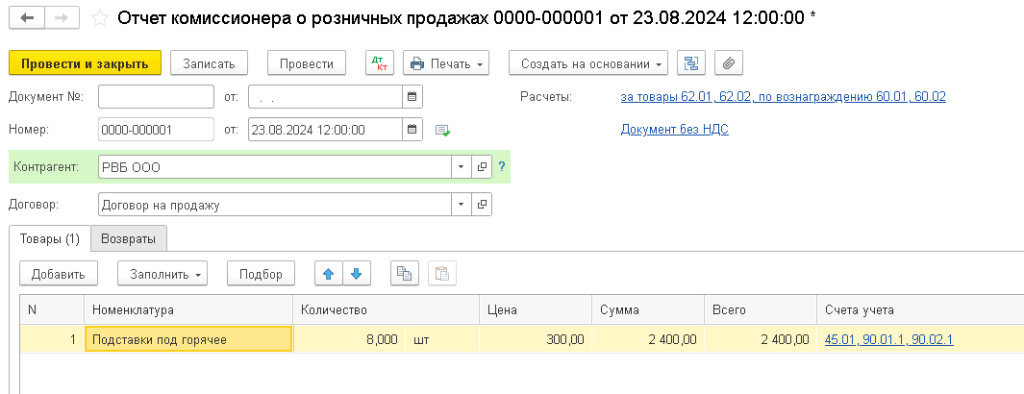This screenshot has height=394, width=1024.
Task: Select cell Подставки под горячее
Action: point(189,339)
